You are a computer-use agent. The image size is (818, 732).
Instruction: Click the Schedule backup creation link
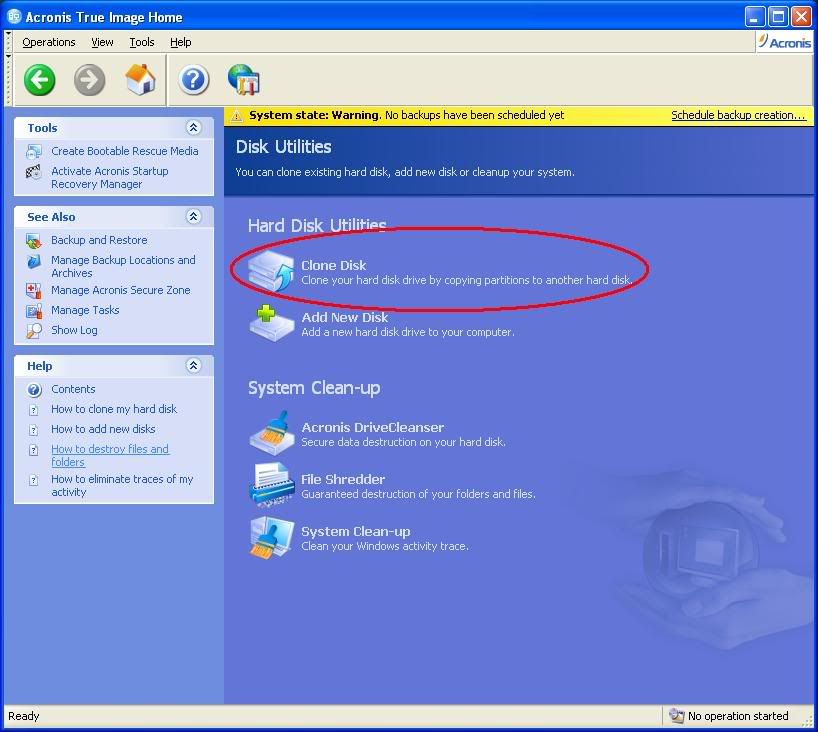(738, 115)
